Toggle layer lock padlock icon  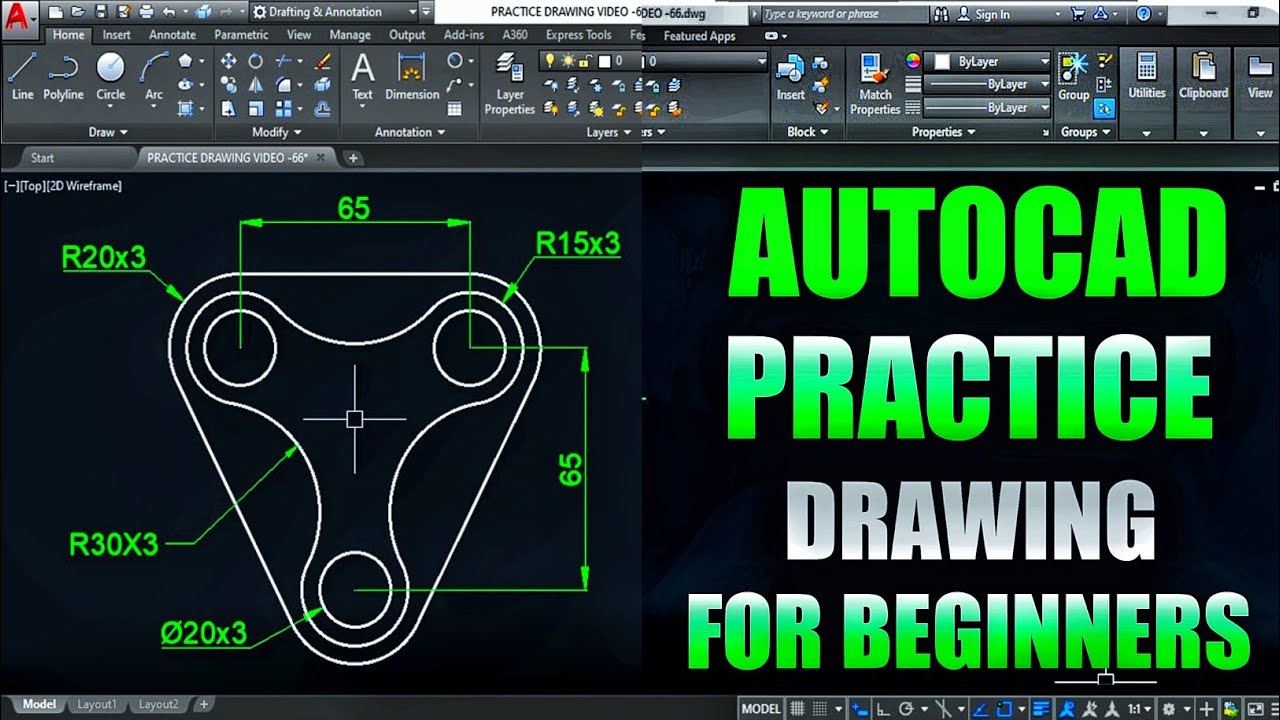[x=584, y=61]
